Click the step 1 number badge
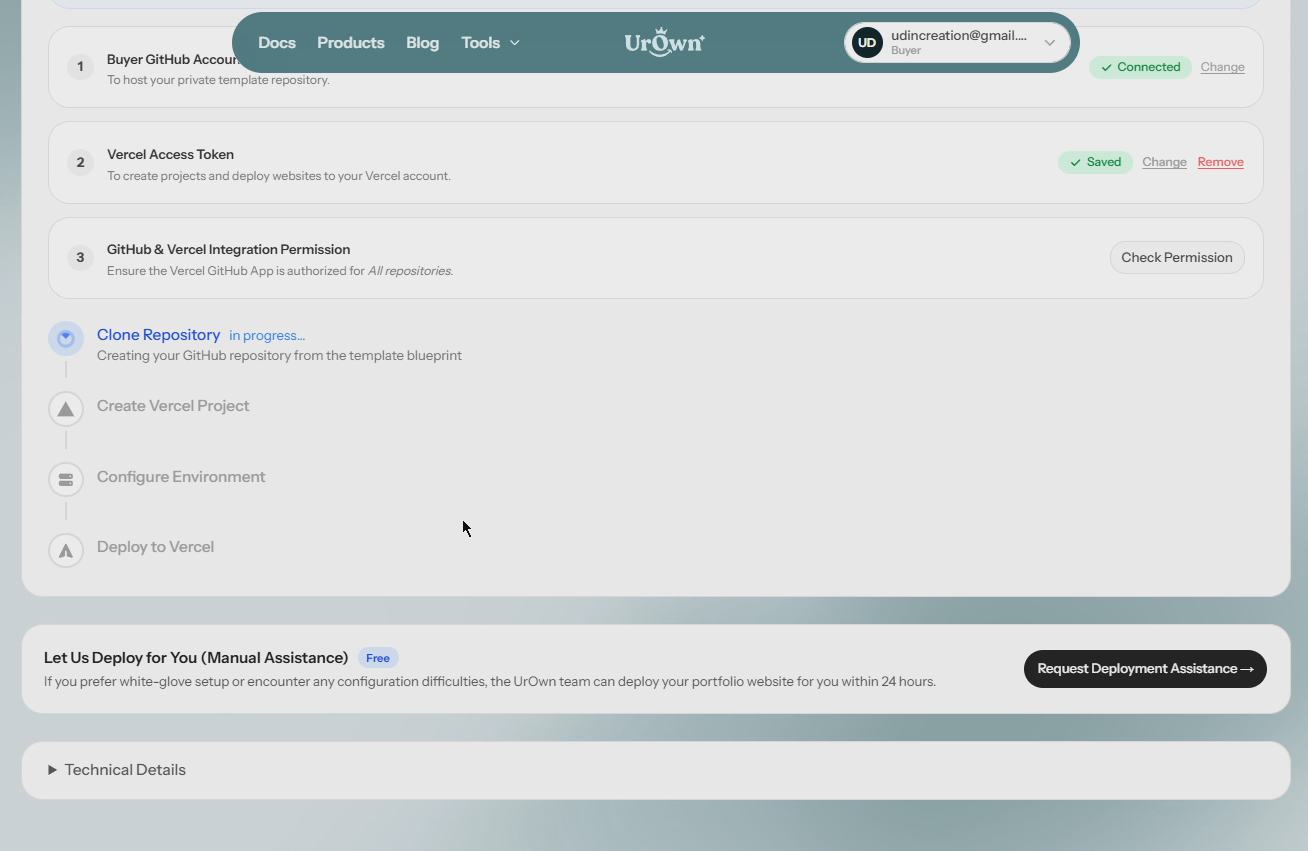This screenshot has width=1308, height=851. point(80,67)
